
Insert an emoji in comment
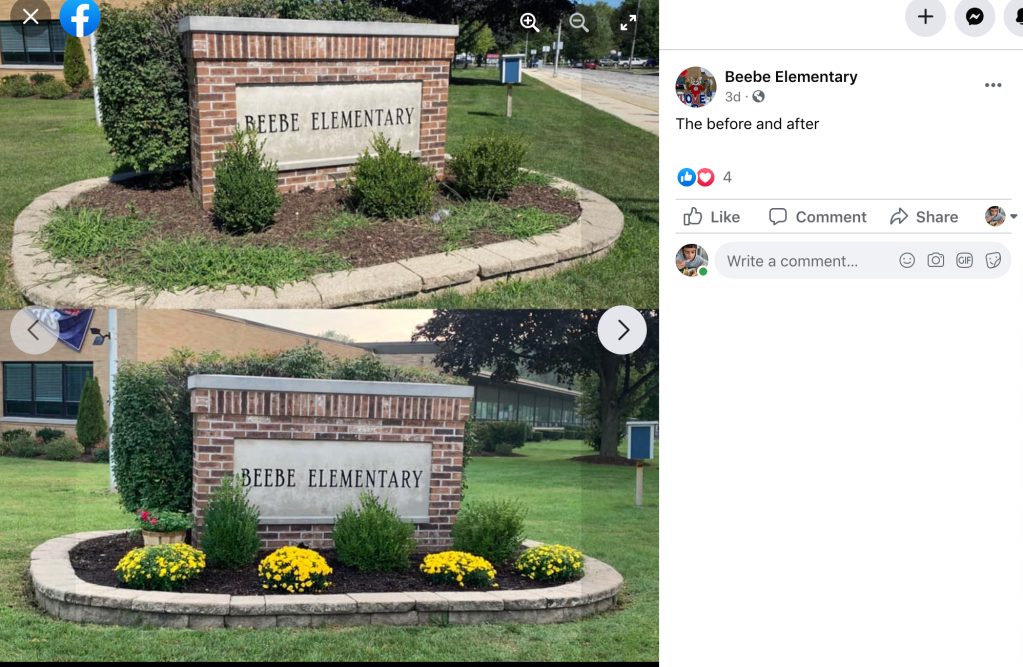[907, 260]
